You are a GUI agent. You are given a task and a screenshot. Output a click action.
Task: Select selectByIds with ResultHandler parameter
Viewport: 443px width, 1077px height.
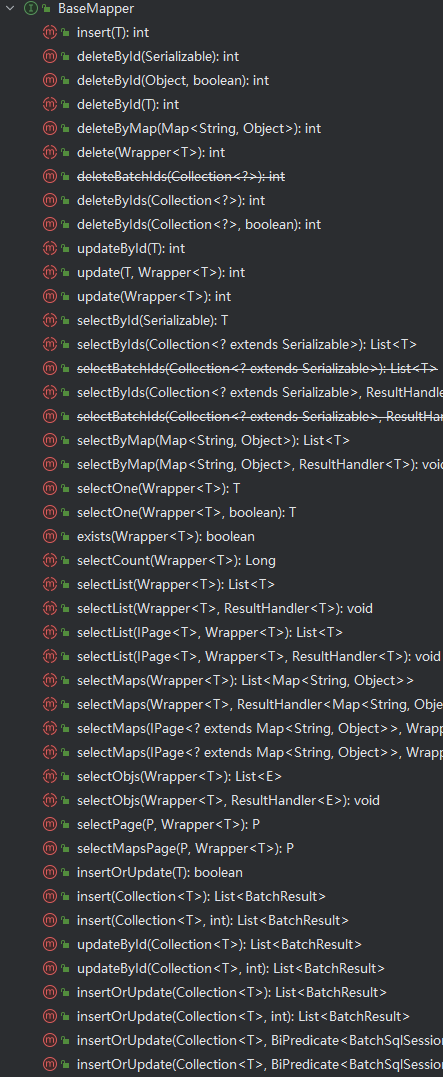260,392
